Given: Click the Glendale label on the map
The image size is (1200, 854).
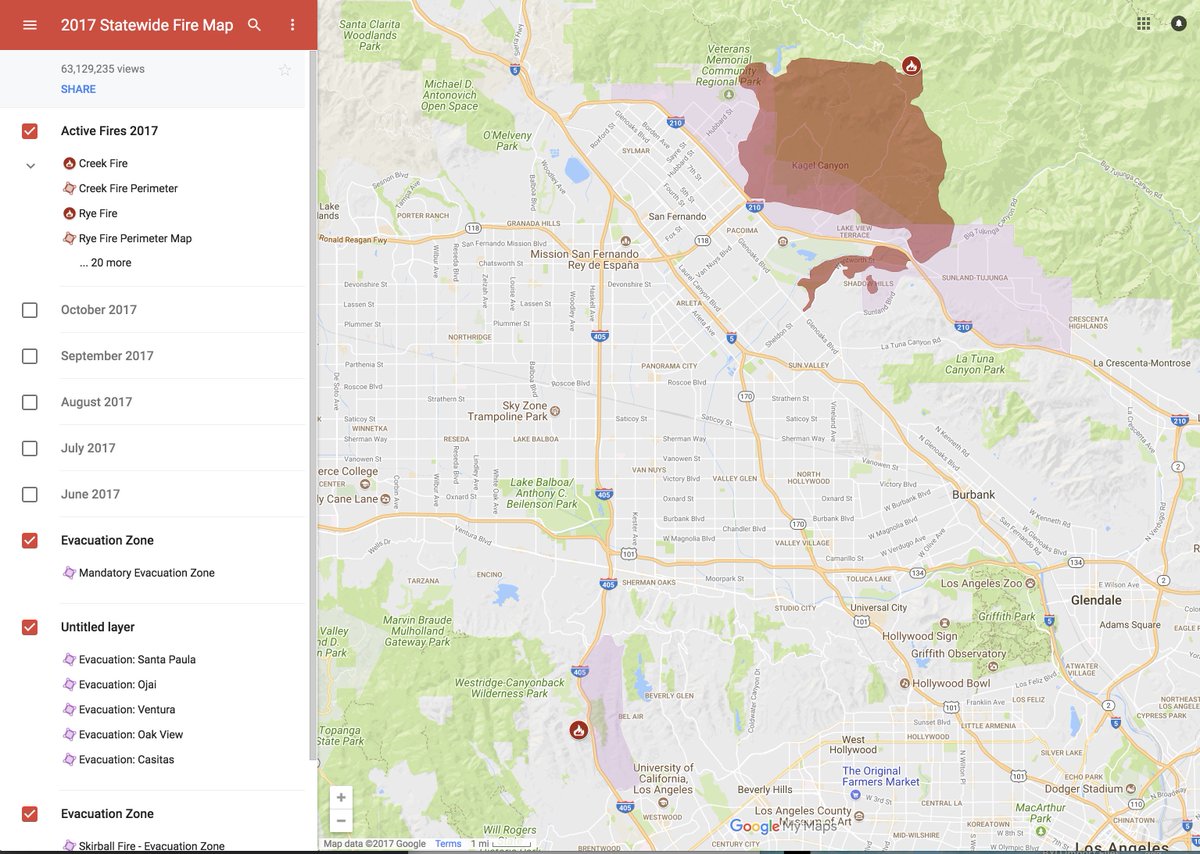Looking at the screenshot, I should point(1096,600).
